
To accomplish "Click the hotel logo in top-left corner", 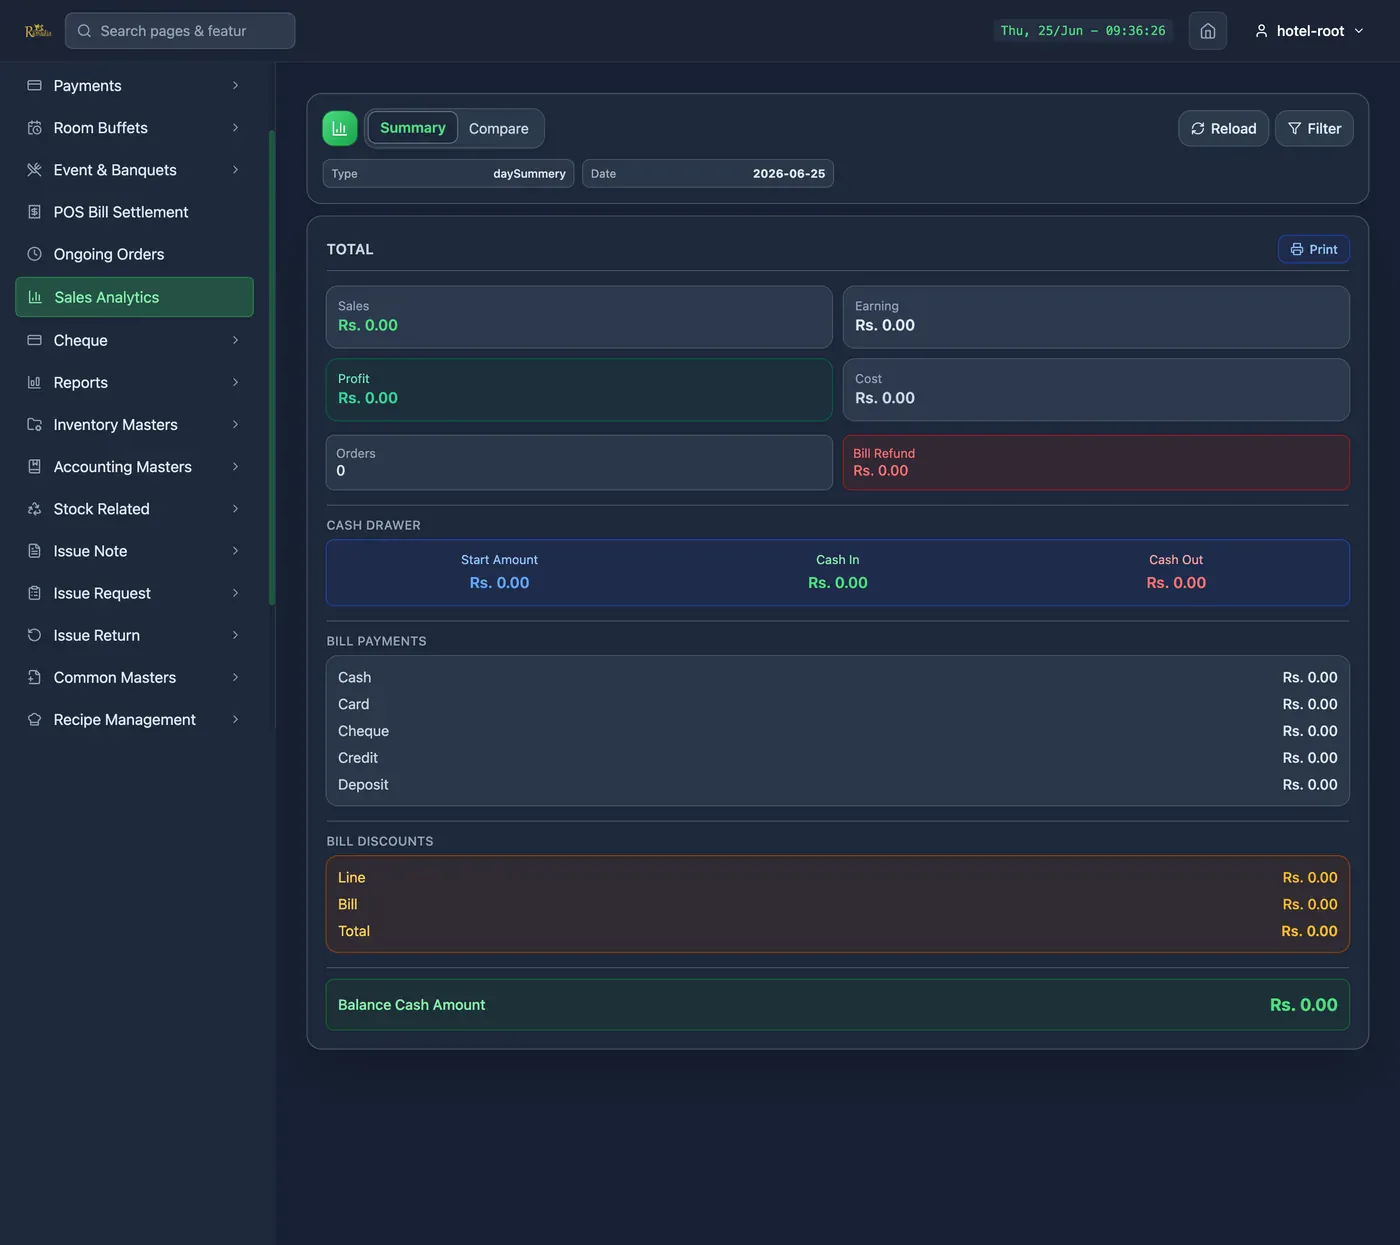I will [x=38, y=31].
